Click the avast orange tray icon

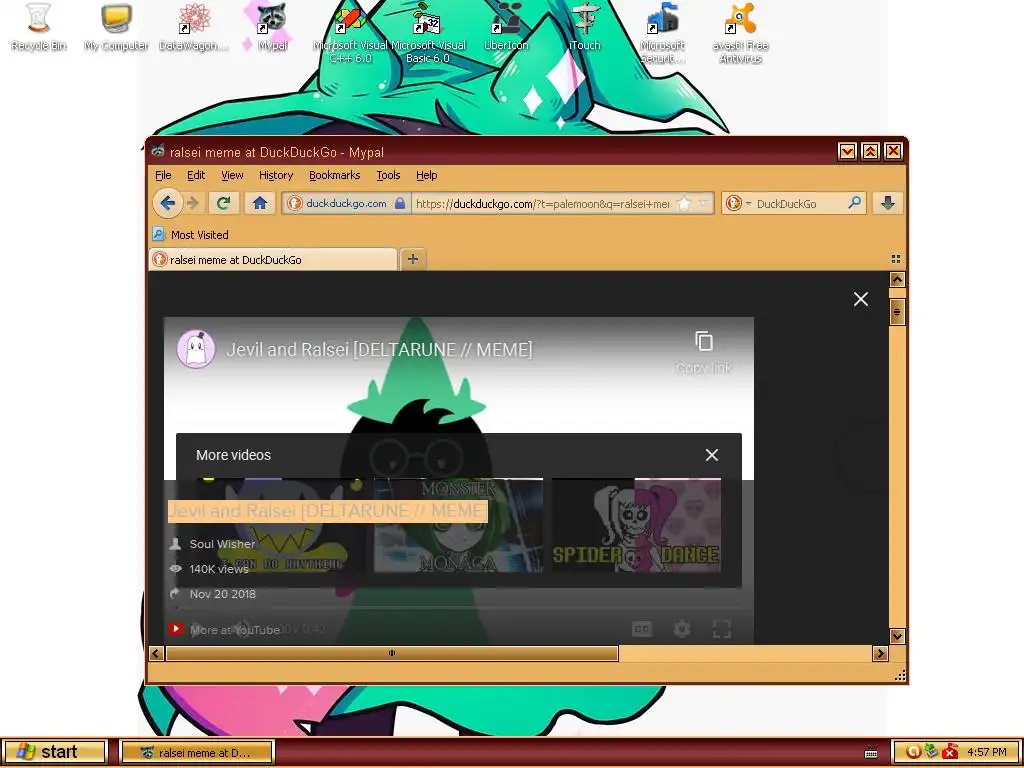coord(914,752)
